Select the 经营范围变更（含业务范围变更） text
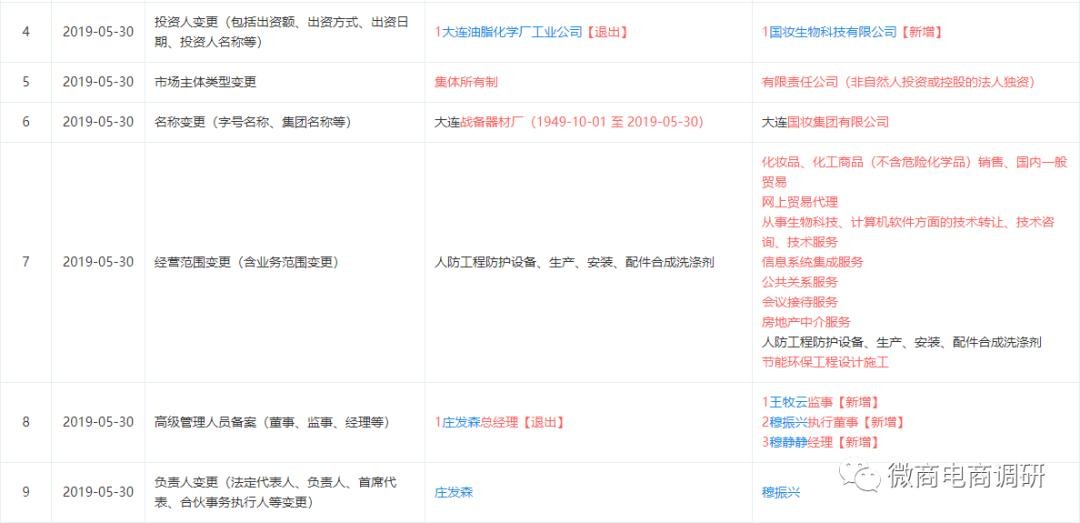1080x523 pixels. [247, 263]
